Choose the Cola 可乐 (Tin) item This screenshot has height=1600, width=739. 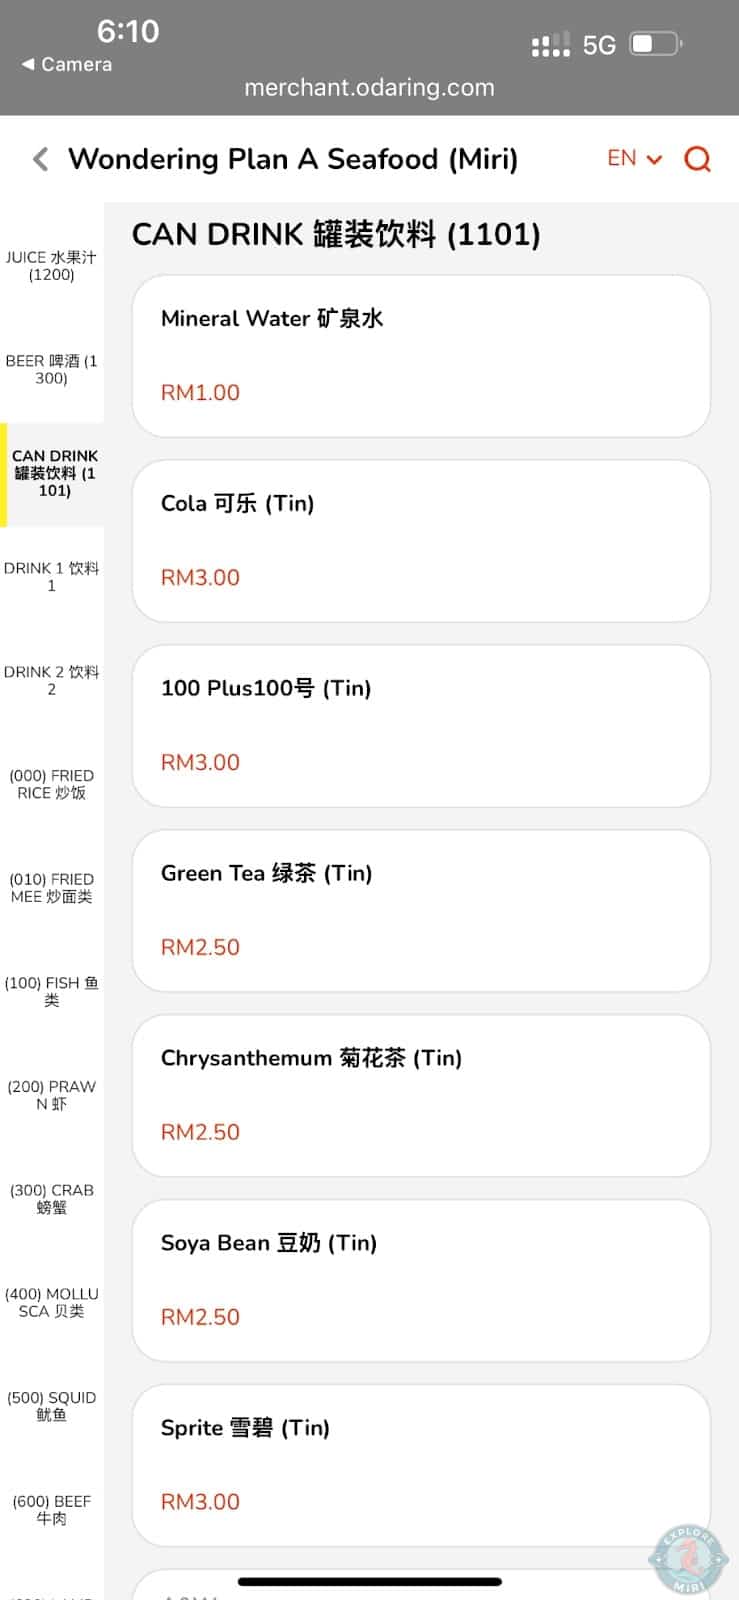[420, 541]
